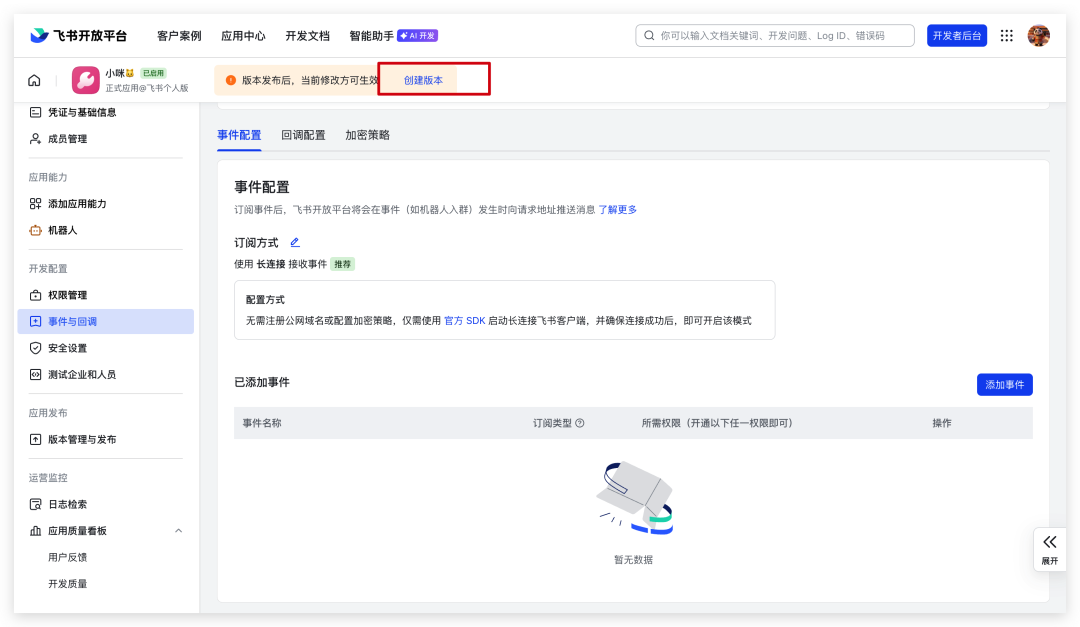
Task: Open the apps grid icon
Action: point(1006,36)
